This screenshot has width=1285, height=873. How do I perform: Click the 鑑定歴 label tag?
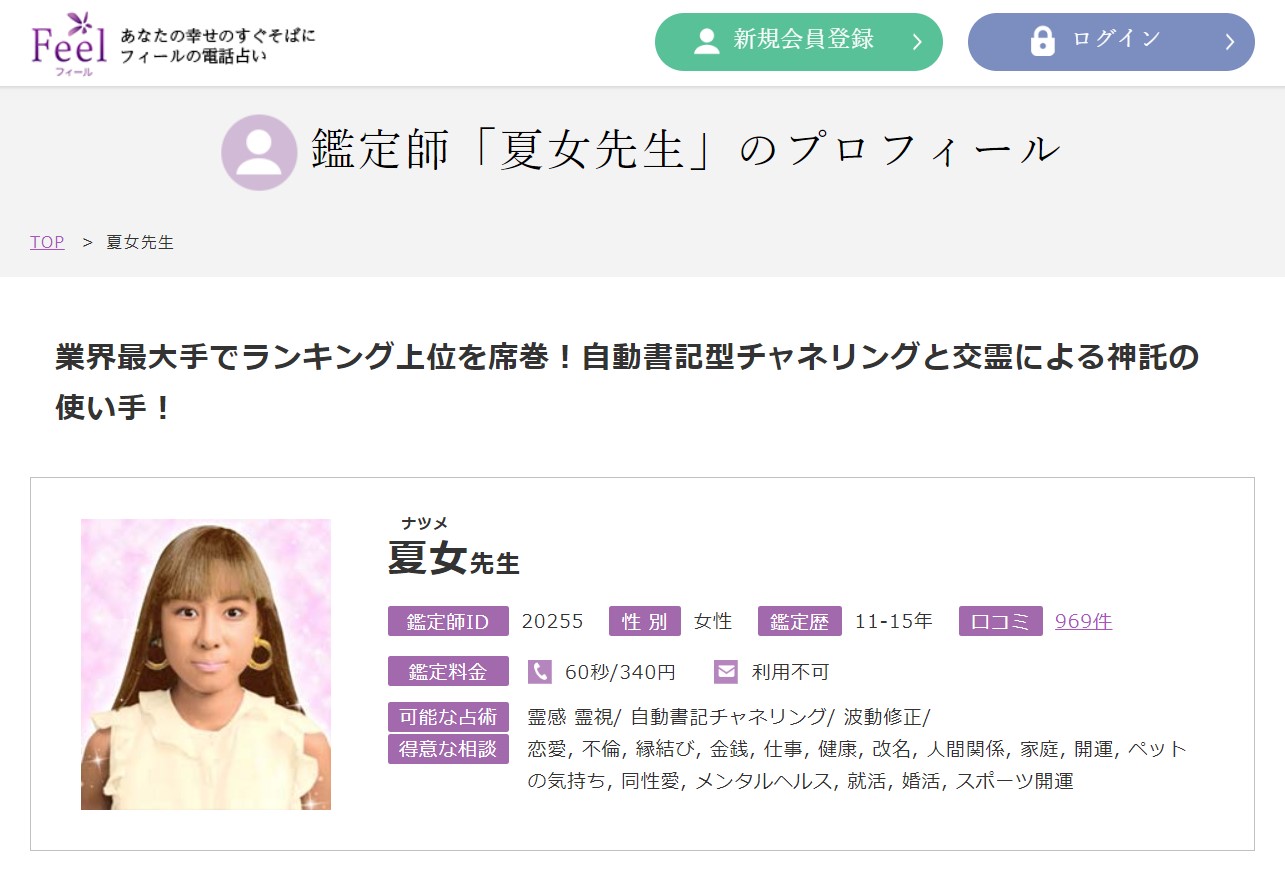tap(799, 621)
